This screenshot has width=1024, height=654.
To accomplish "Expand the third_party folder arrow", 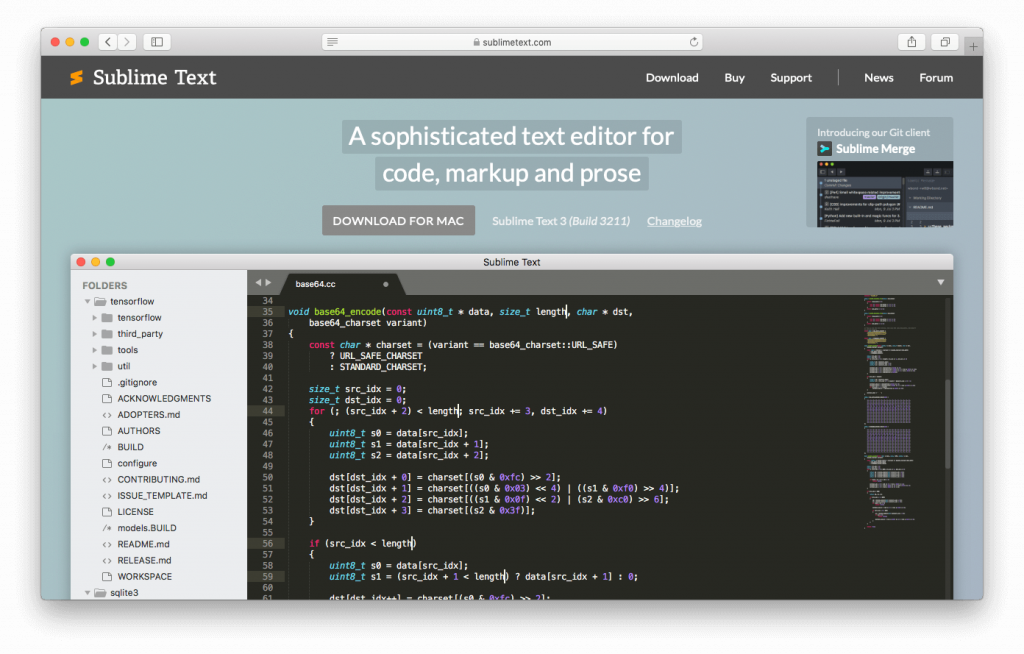I will tap(95, 334).
